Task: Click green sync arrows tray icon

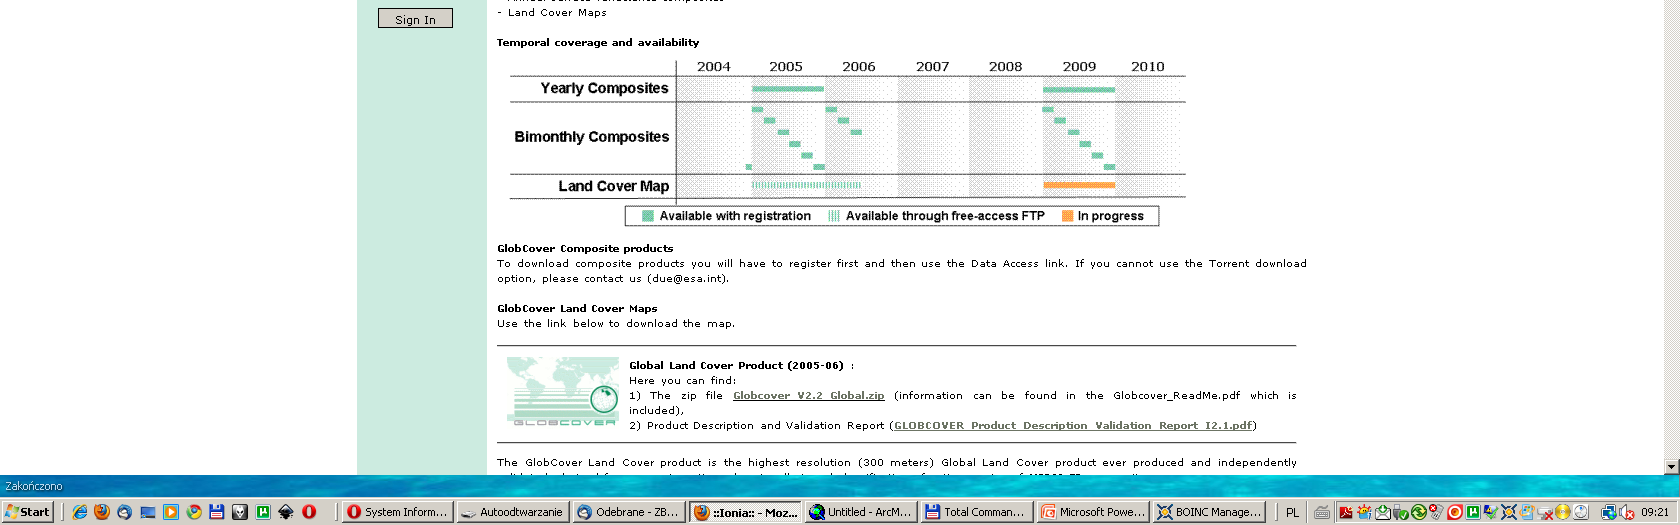Action: pyautogui.click(x=1419, y=512)
